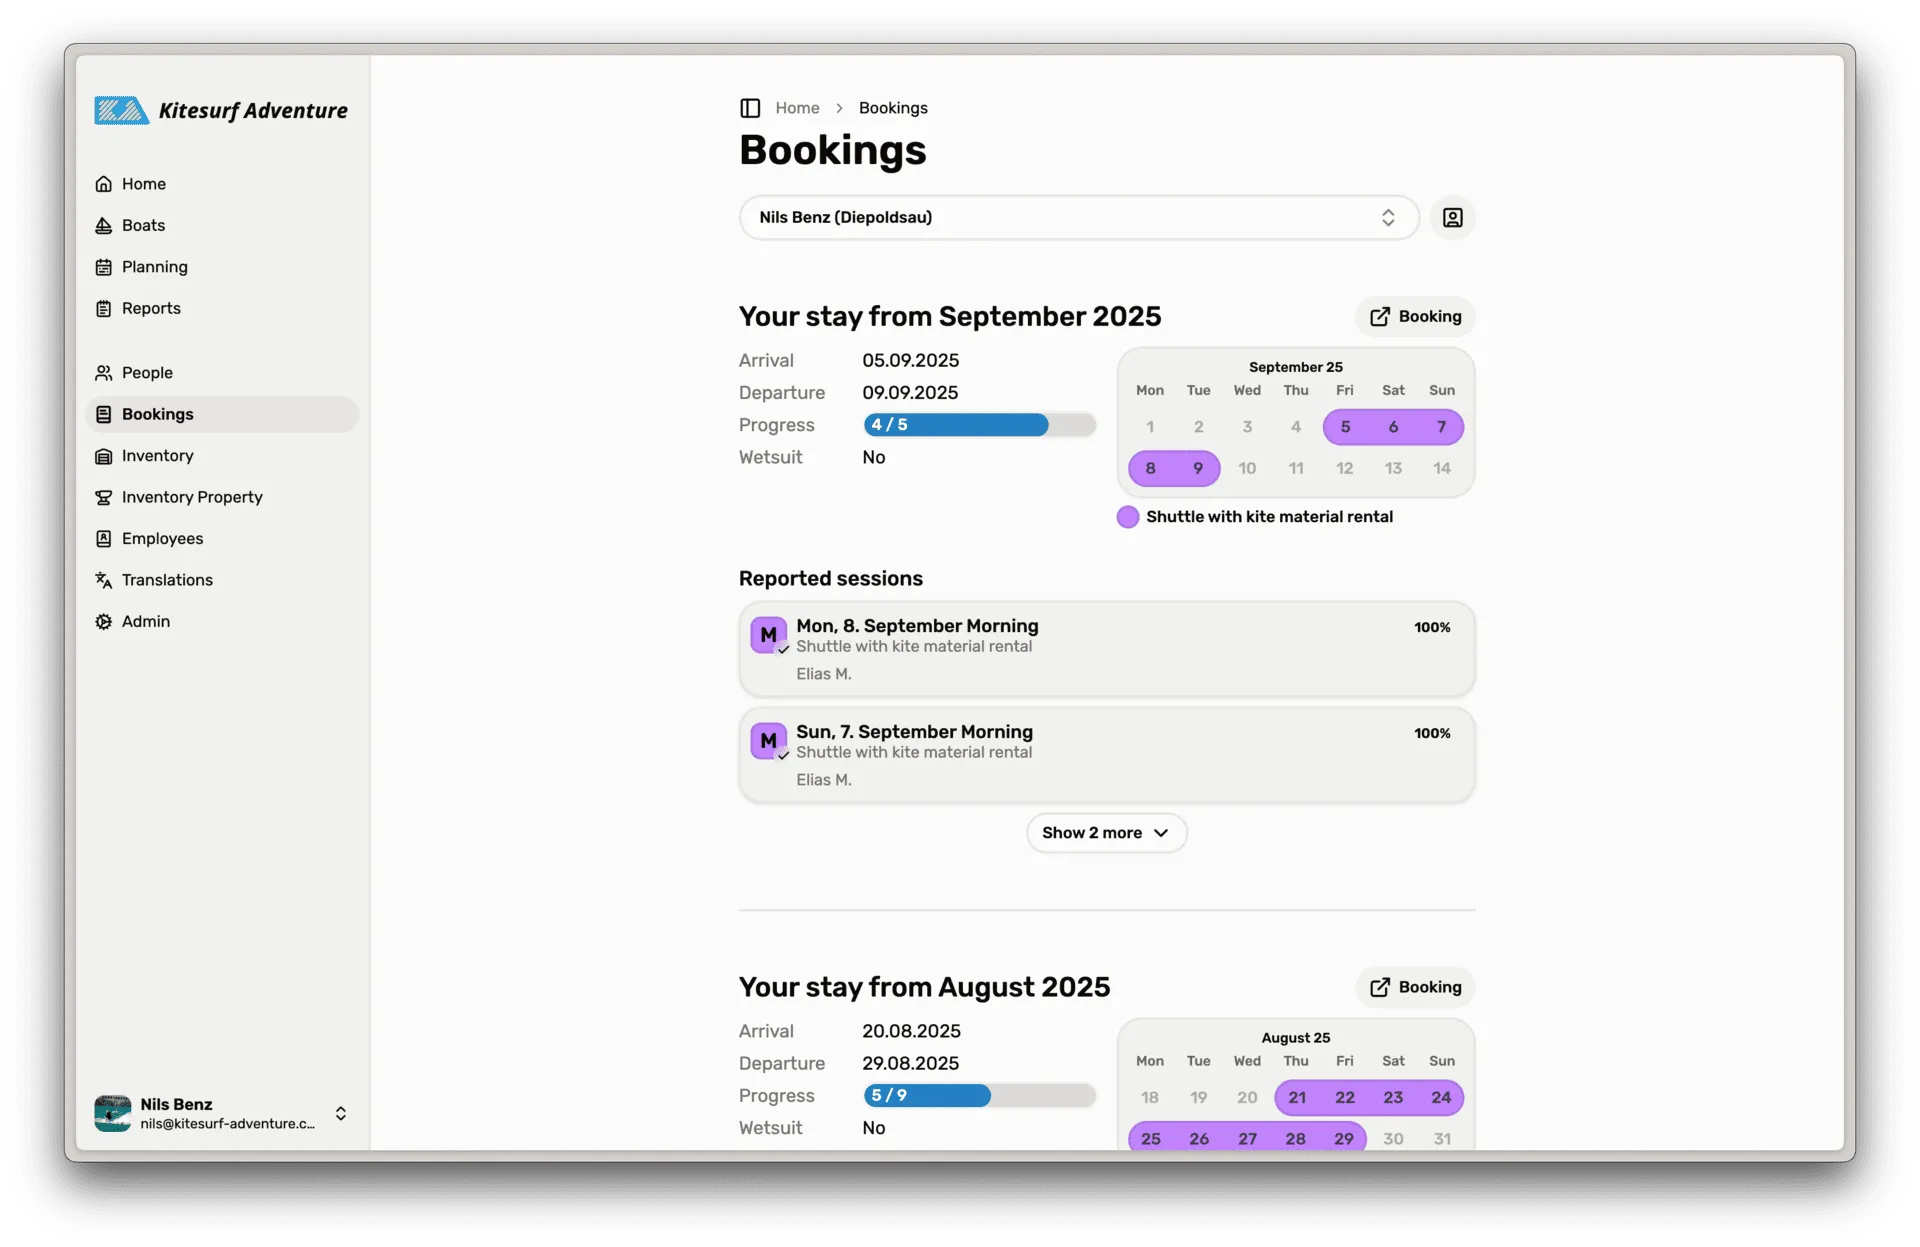Select September 9 in the calendar

1197,469
